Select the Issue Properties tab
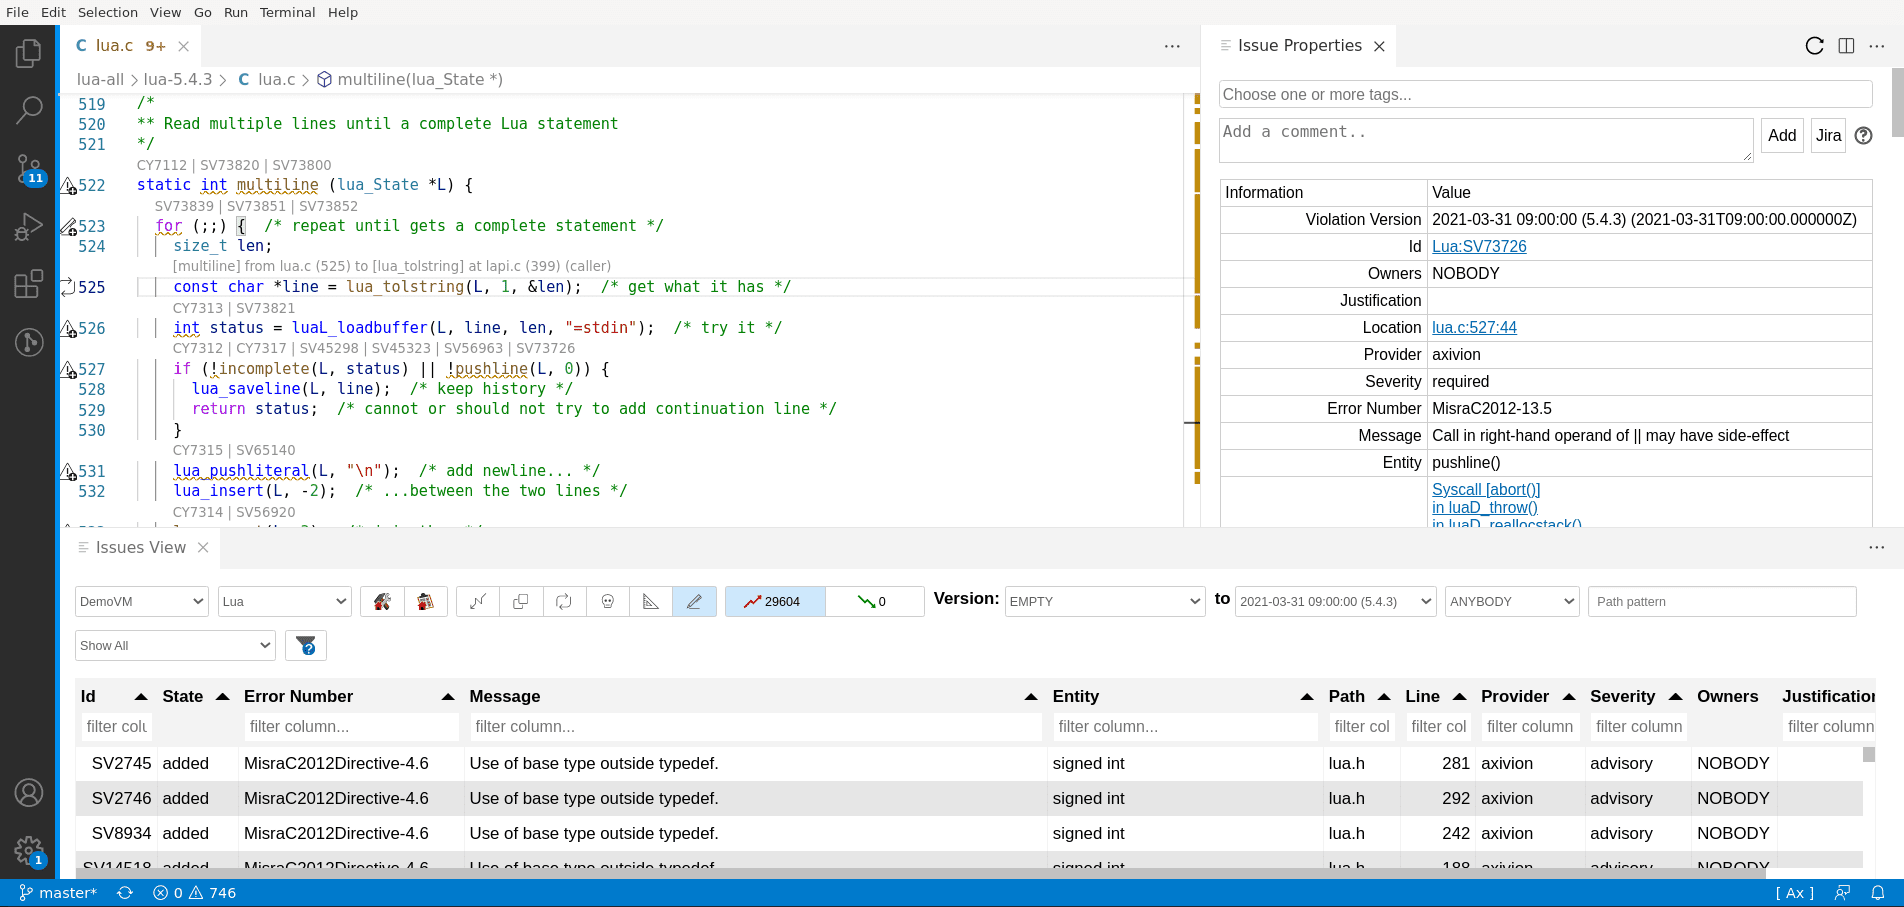Image resolution: width=1904 pixels, height=907 pixels. click(1299, 46)
